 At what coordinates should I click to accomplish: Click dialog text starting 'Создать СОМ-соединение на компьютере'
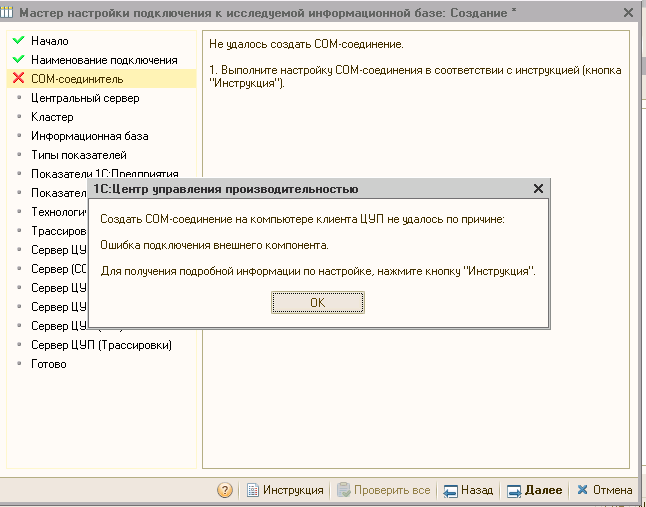point(302,219)
